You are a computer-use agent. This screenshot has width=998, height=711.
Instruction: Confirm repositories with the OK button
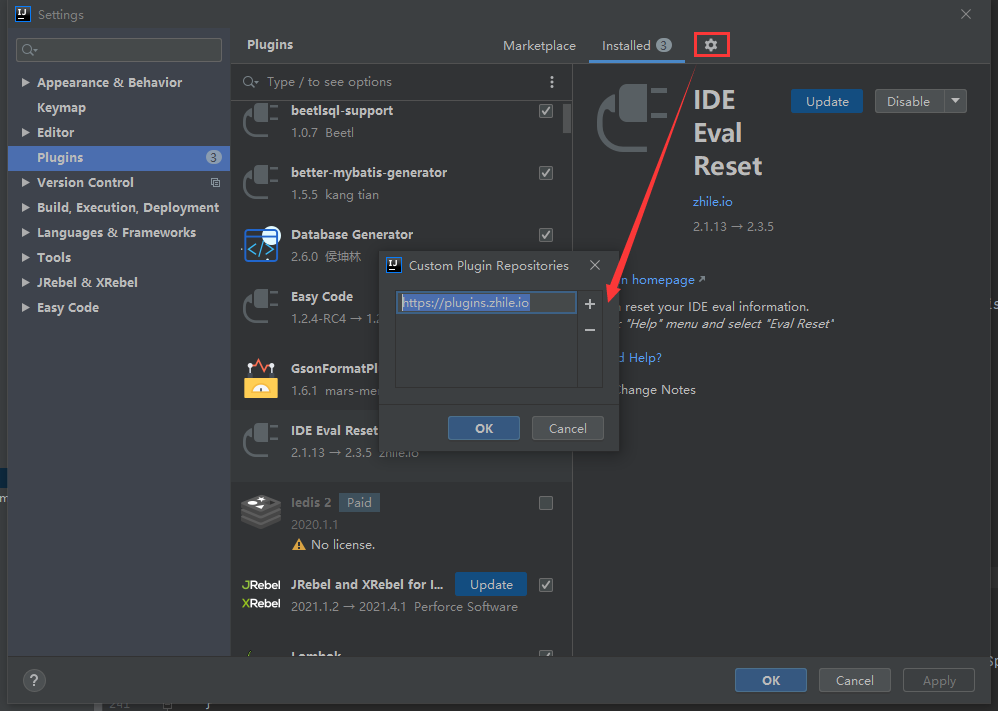(x=483, y=427)
